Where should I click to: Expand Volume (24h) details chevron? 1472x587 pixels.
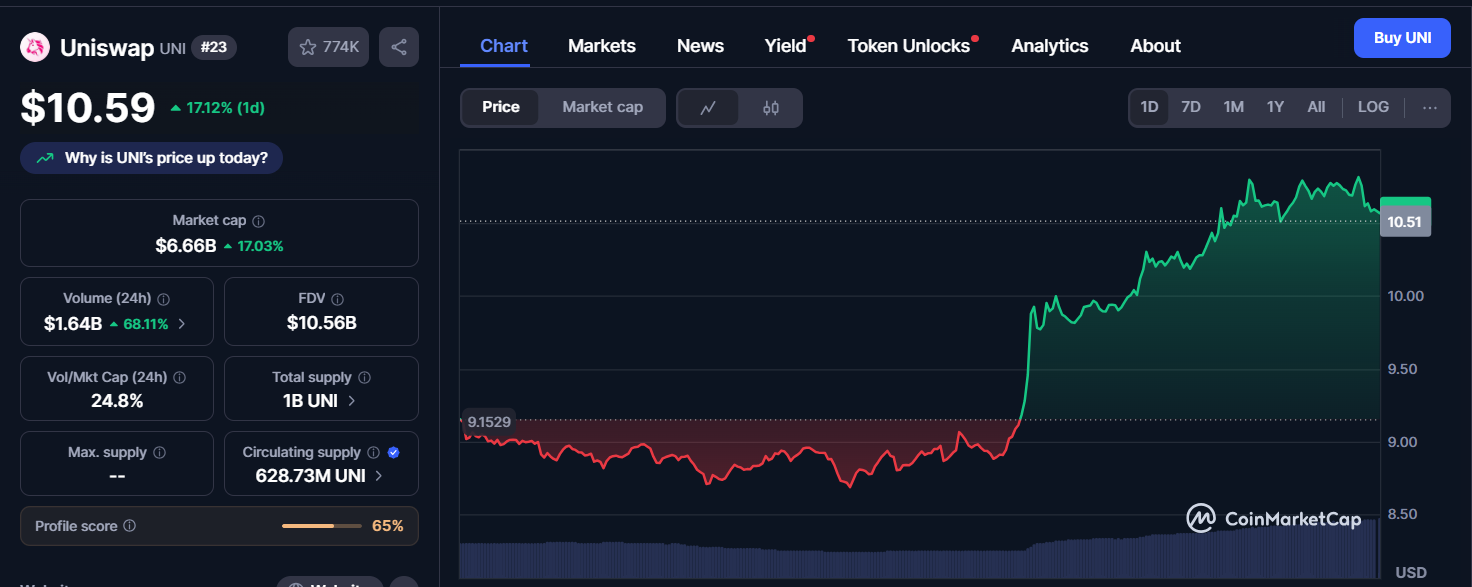point(181,324)
